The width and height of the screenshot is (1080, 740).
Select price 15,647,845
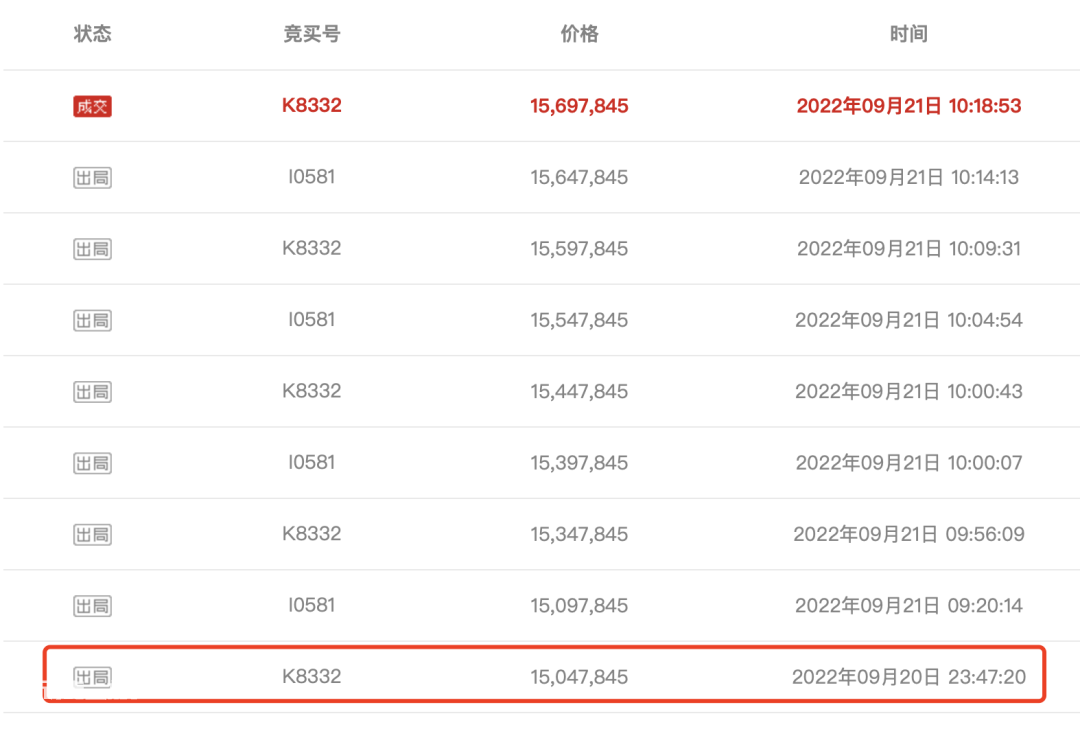(x=579, y=178)
